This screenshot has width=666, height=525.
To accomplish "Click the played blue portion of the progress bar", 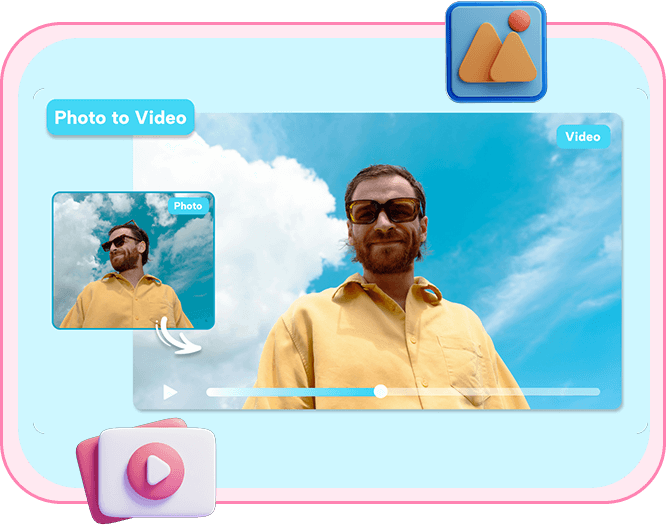I will pos(290,392).
